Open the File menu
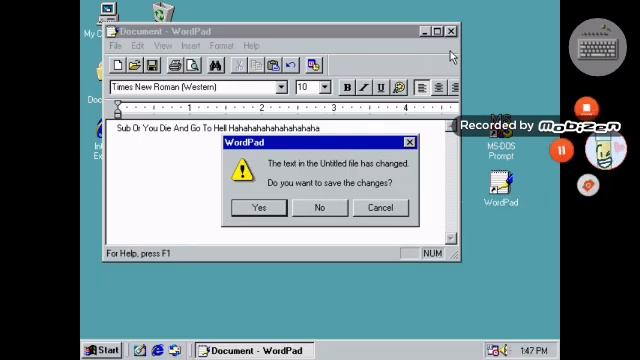640x360 pixels. click(x=115, y=46)
